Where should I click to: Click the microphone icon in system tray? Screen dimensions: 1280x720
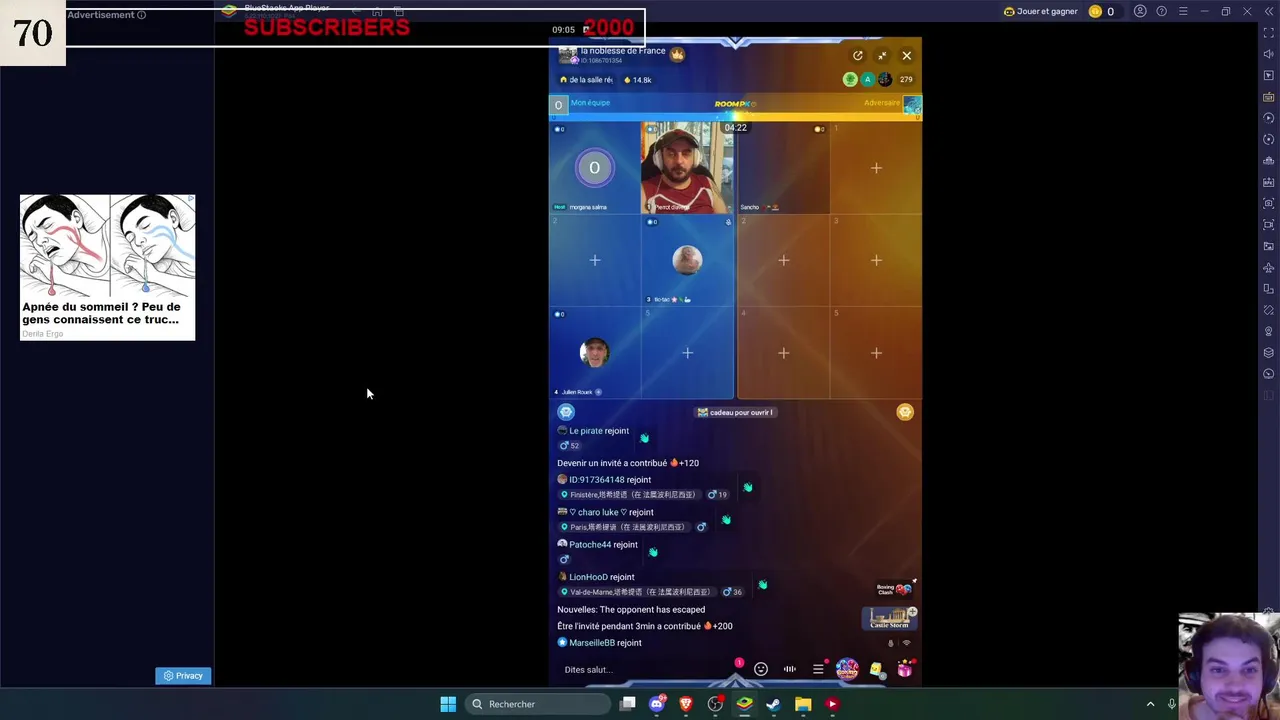pyautogui.click(x=1172, y=704)
